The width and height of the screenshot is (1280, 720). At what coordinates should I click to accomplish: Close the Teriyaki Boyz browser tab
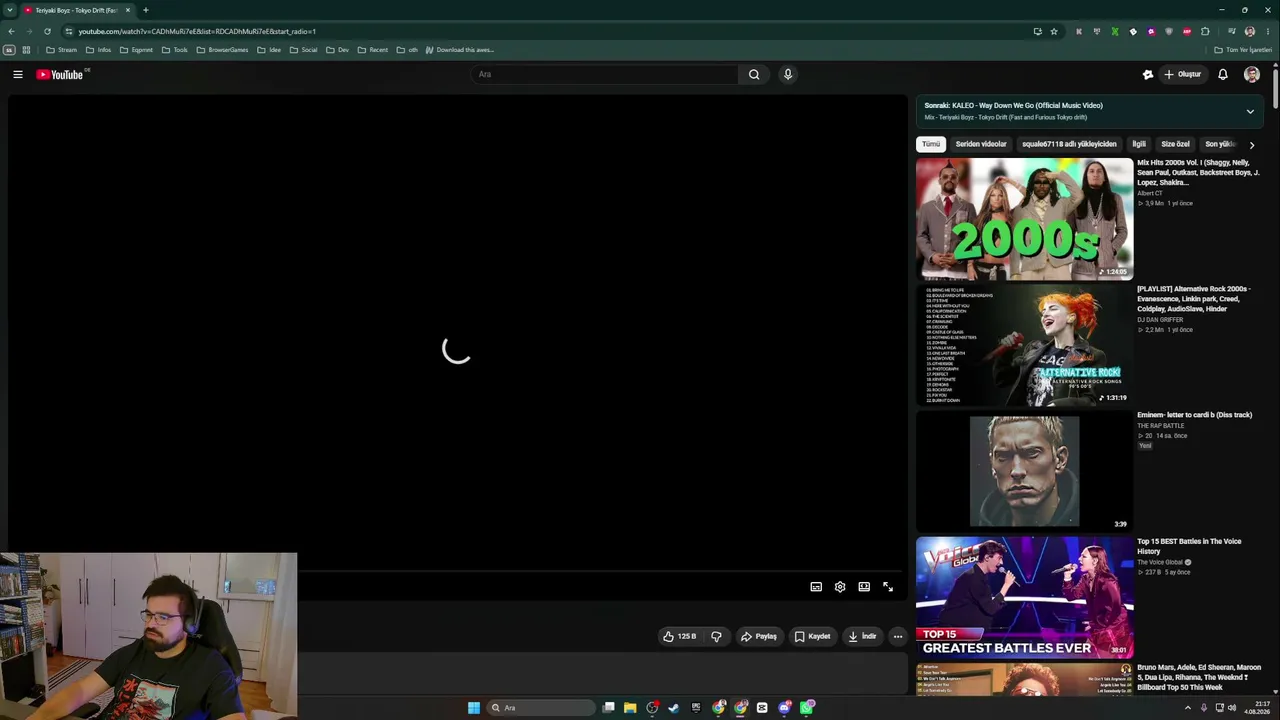[x=128, y=10]
